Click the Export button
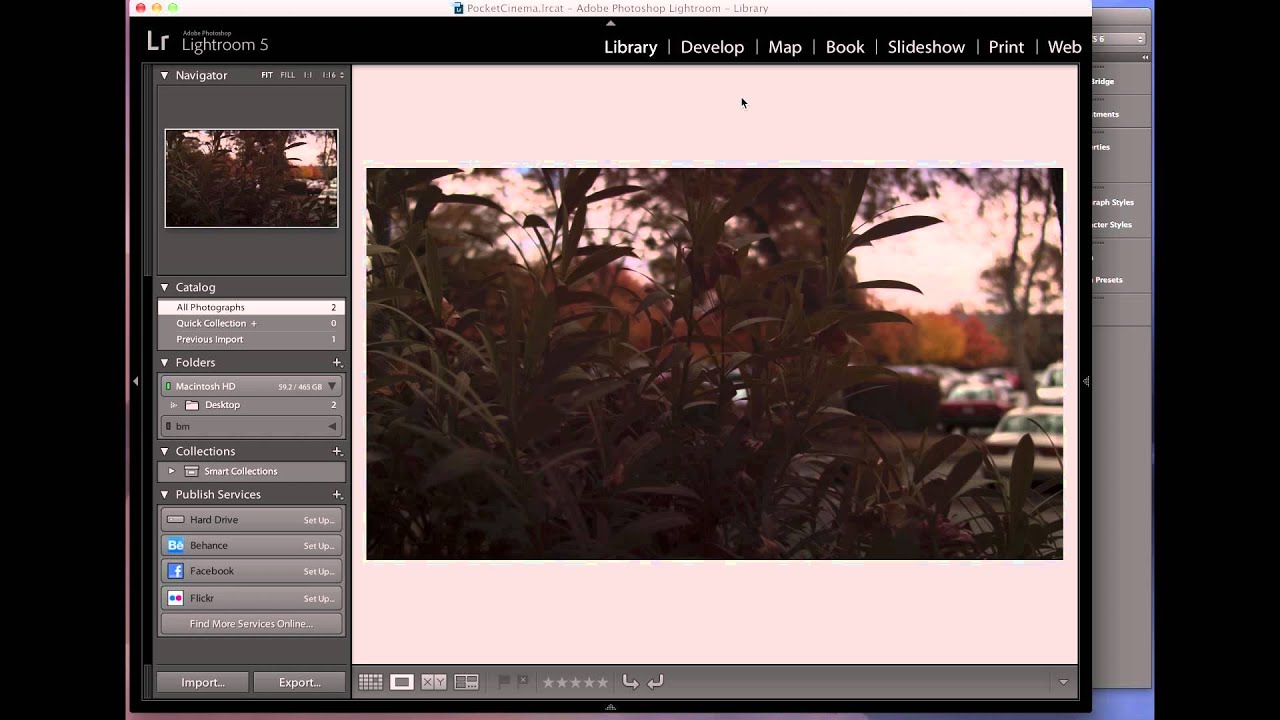Viewport: 1280px width, 720px height. (299, 683)
